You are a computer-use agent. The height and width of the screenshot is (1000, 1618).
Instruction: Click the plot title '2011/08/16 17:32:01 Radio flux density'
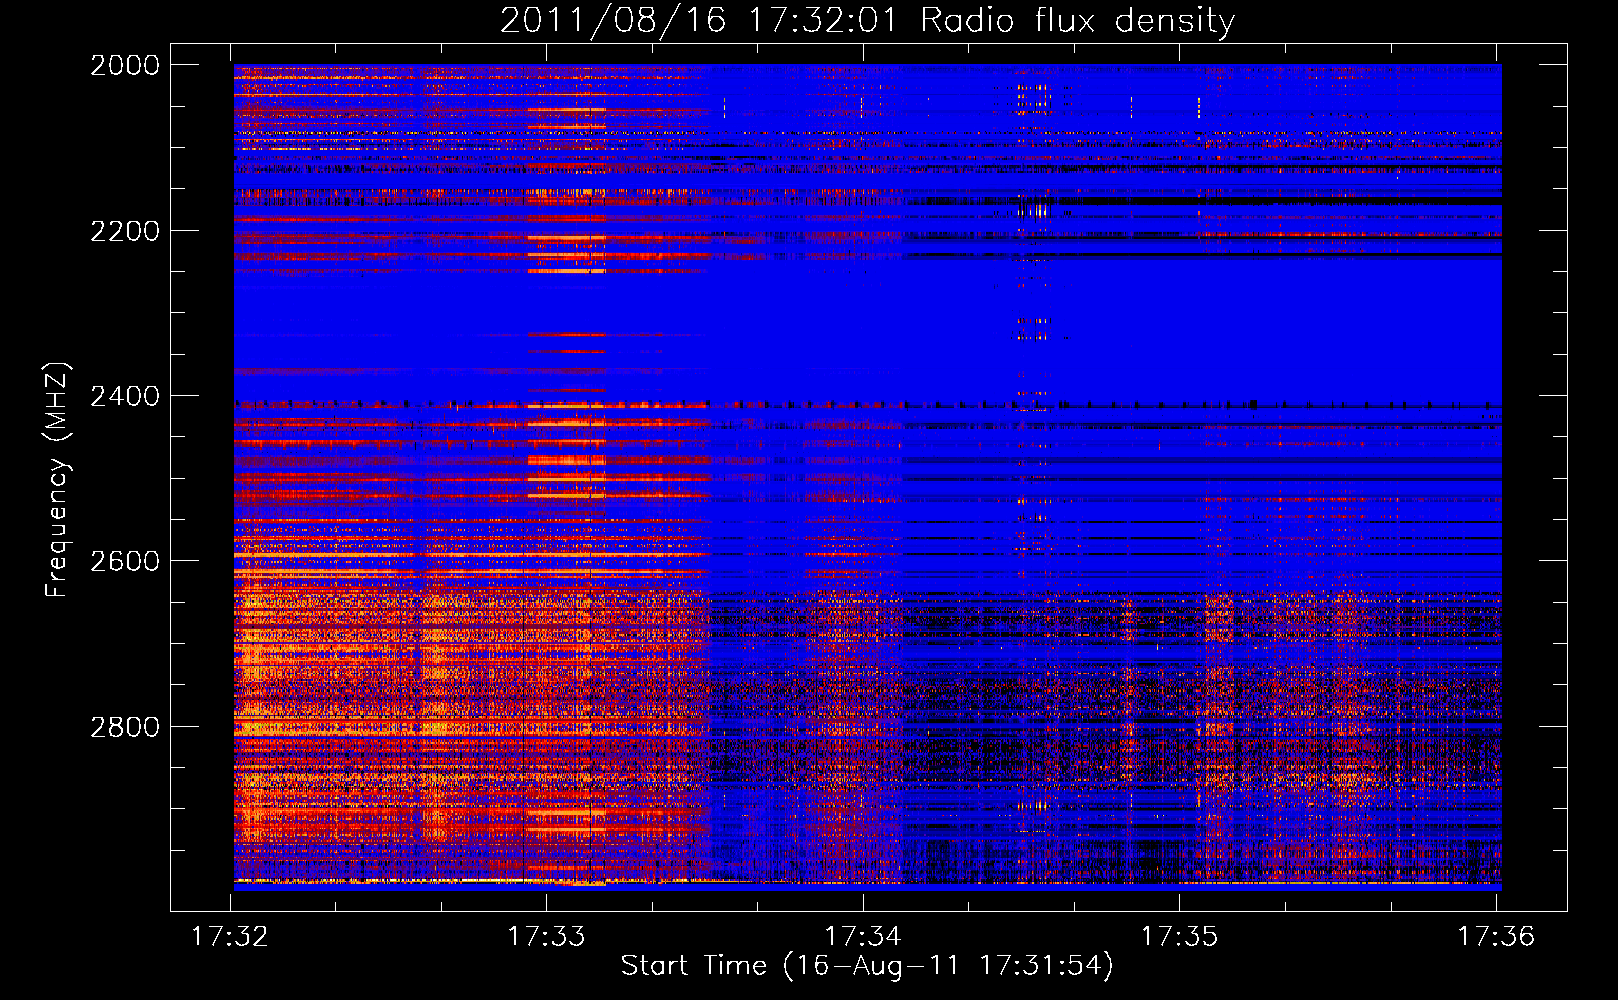(x=867, y=21)
